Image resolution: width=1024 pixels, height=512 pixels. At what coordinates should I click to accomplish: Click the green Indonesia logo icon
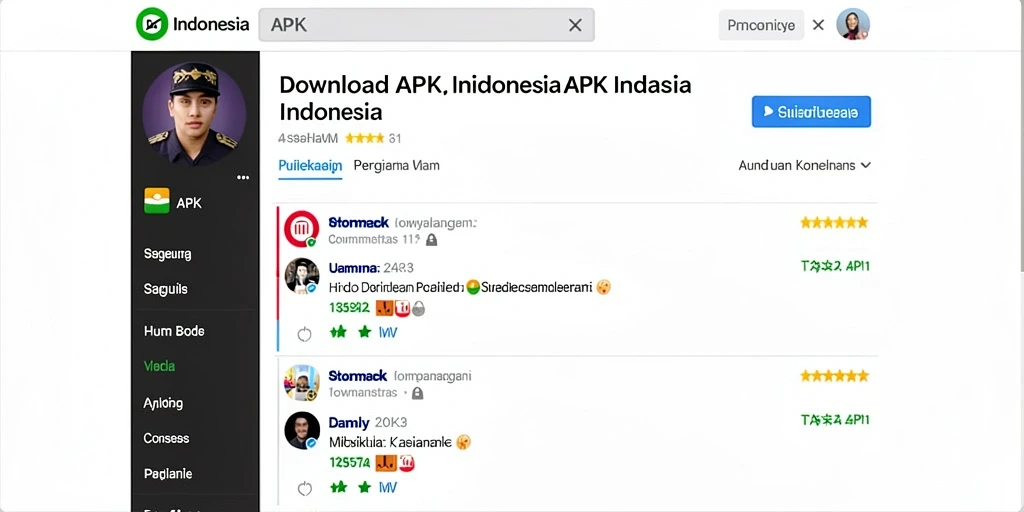tap(152, 24)
